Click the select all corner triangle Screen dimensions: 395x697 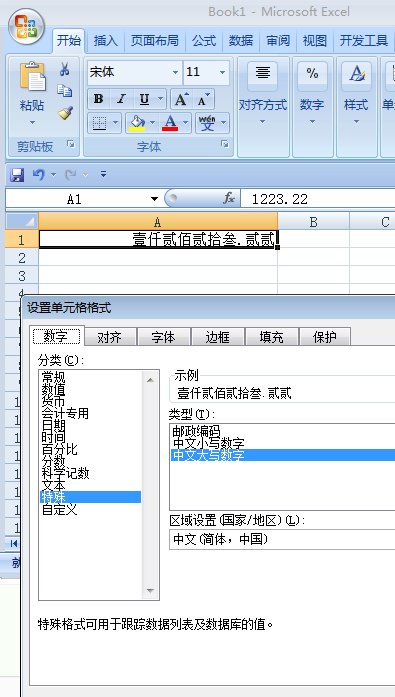coord(22,221)
